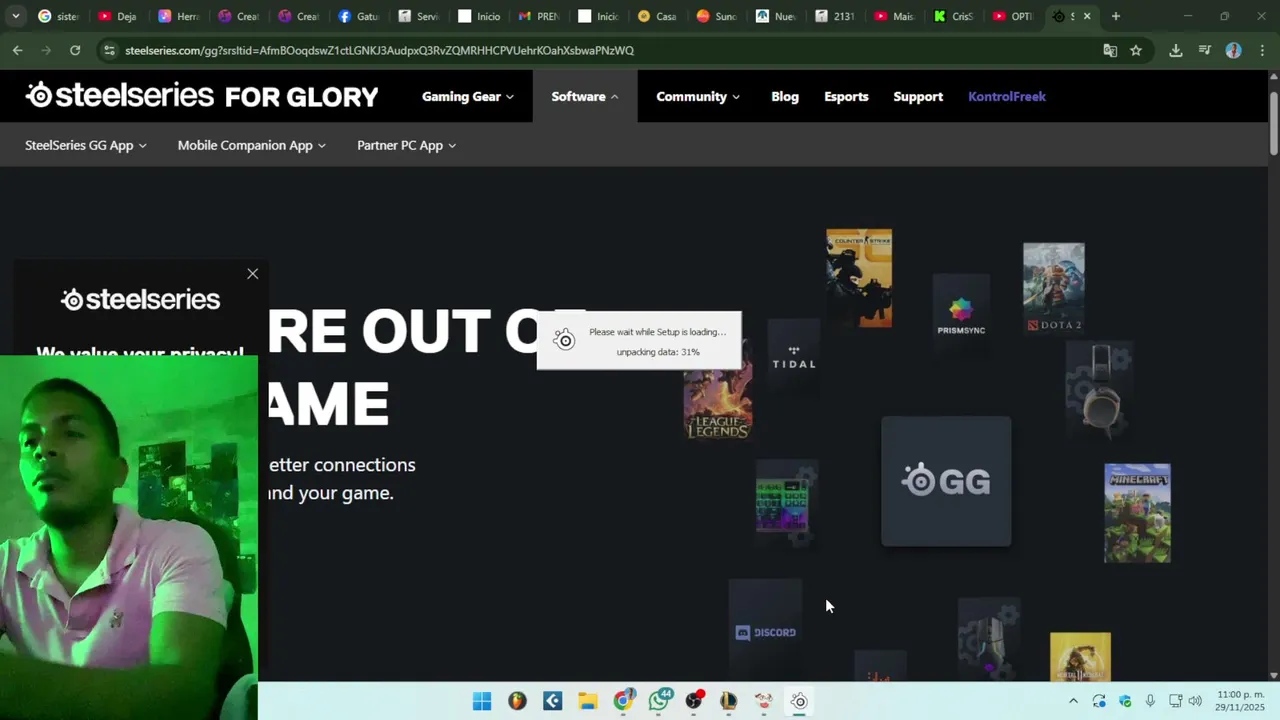Image resolution: width=1280 pixels, height=720 pixels.
Task: Expand the Partner PC App submenu
Action: click(407, 145)
